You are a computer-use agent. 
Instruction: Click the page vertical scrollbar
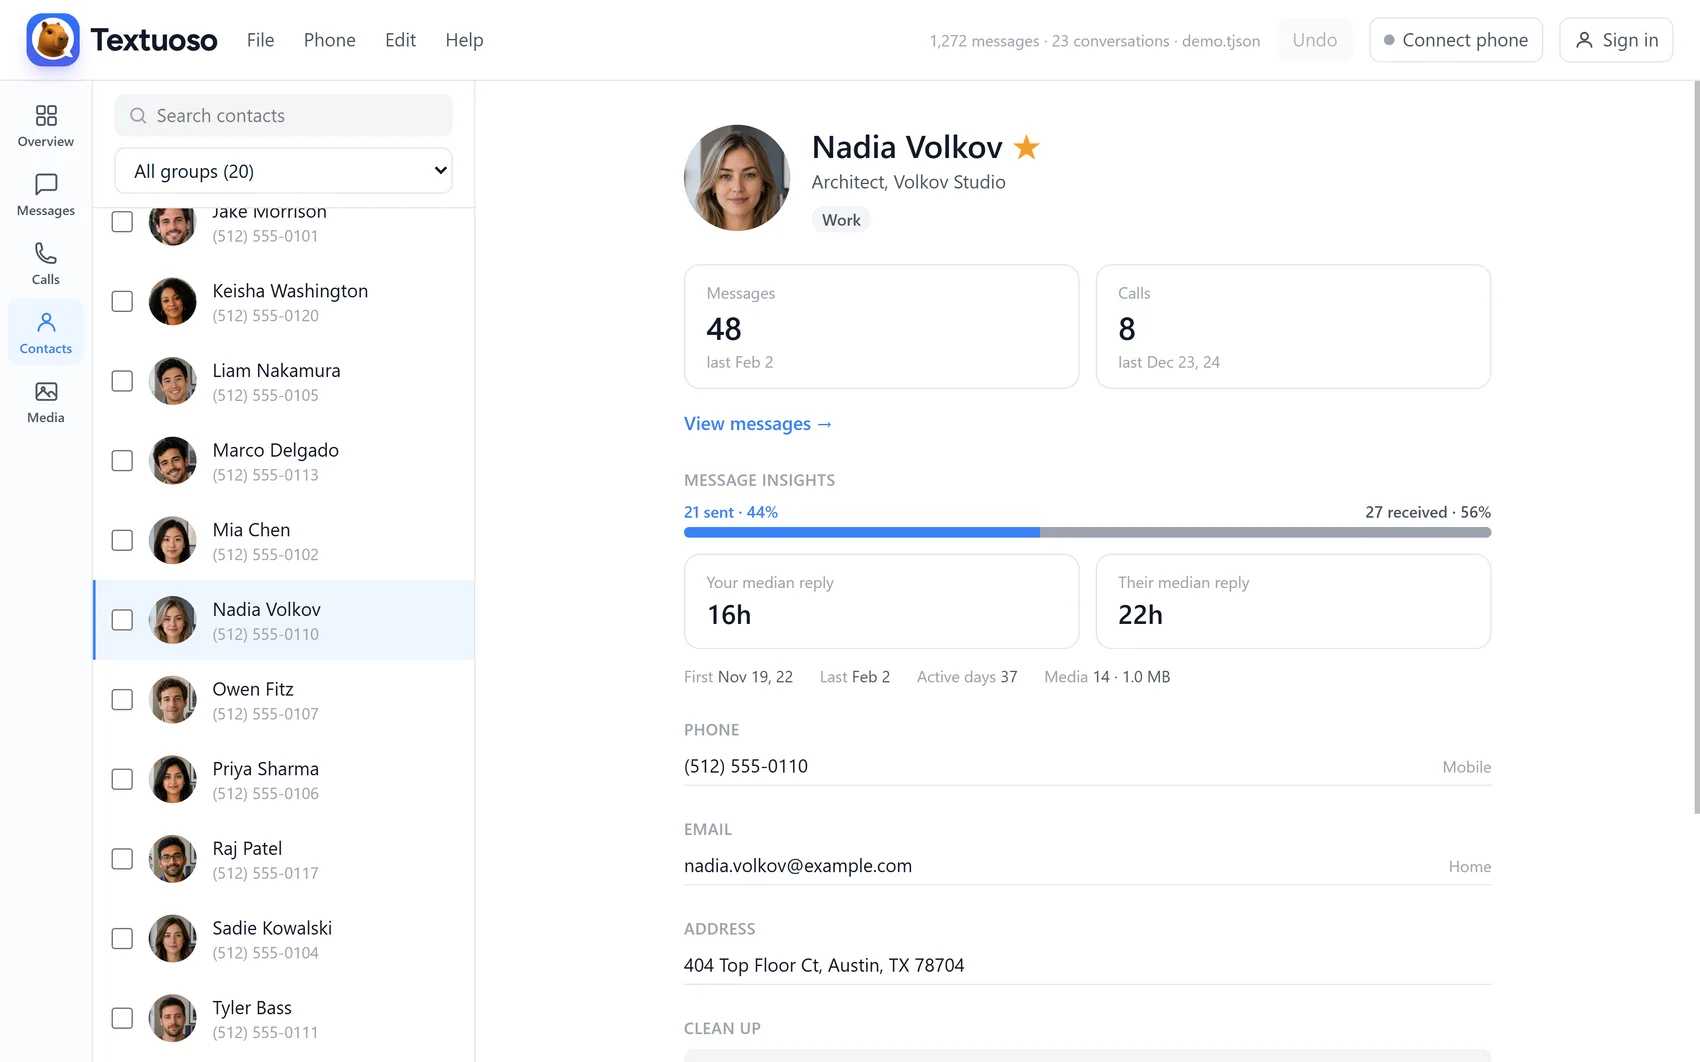[1696, 448]
